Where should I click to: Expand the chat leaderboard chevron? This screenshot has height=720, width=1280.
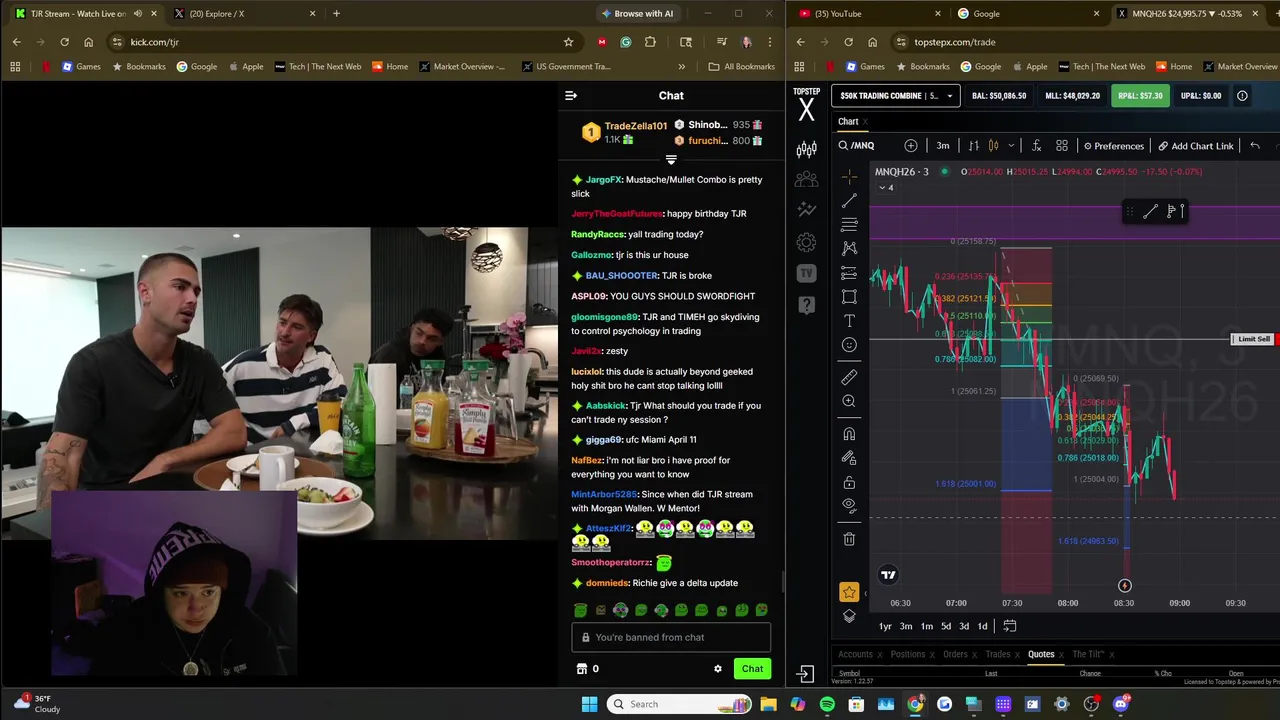(671, 160)
